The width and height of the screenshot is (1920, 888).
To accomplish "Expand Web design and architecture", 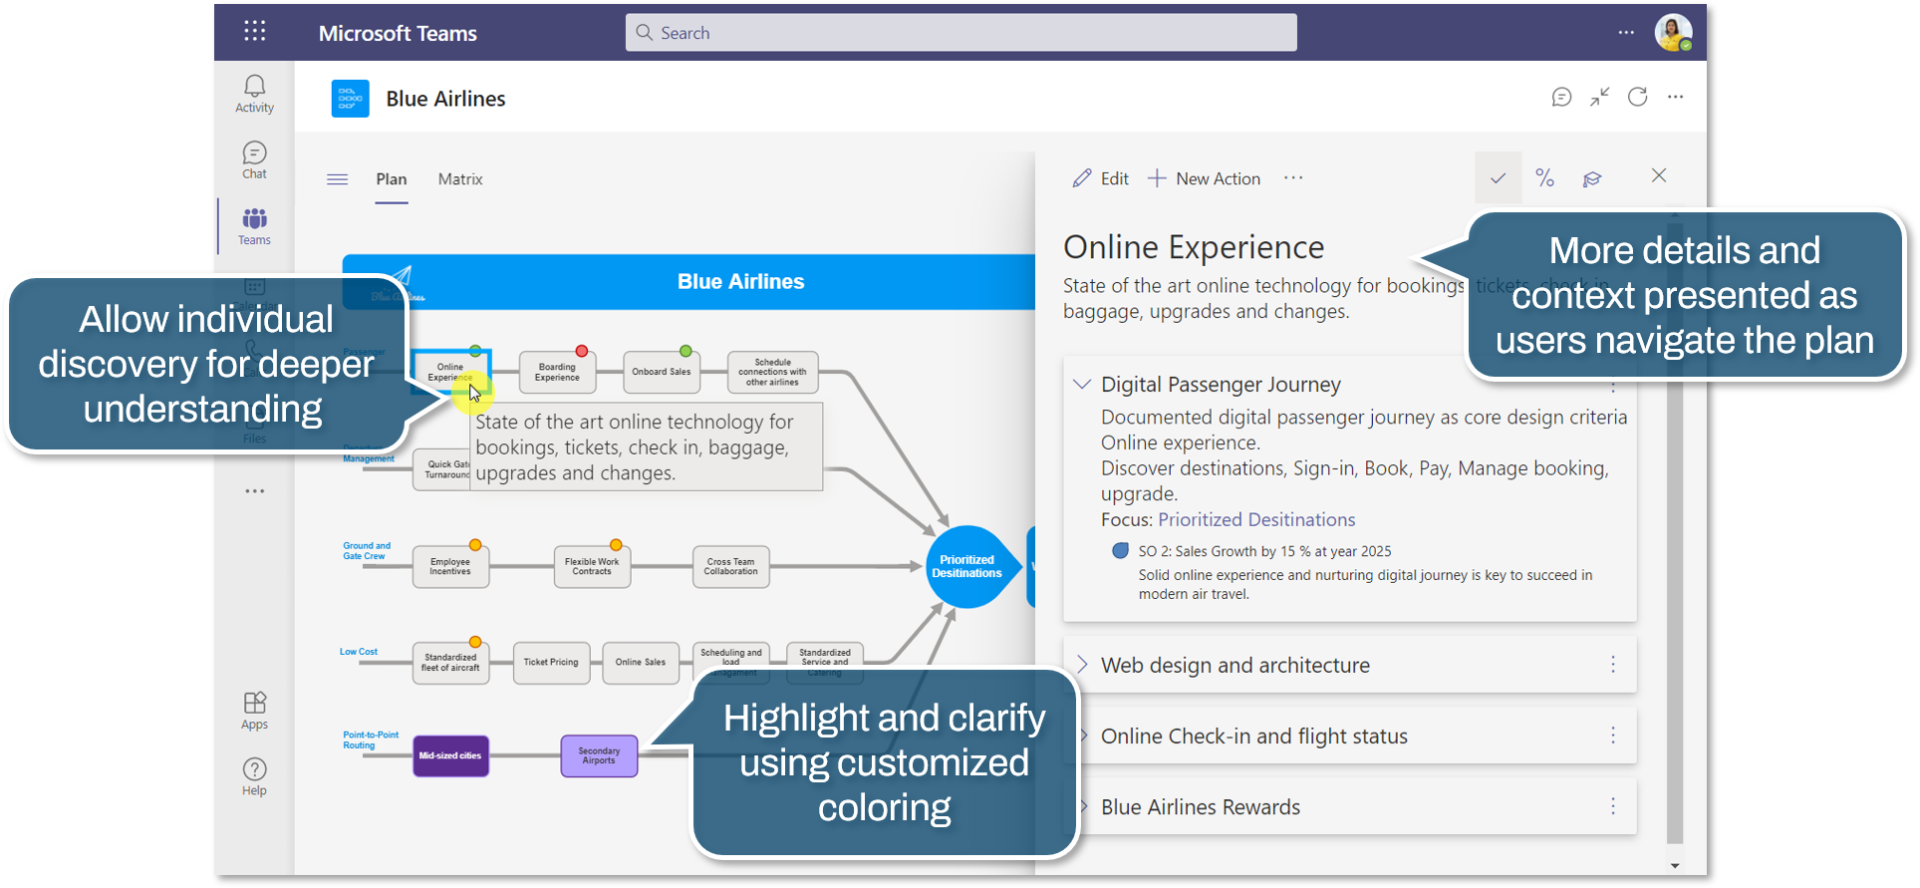I will [x=1081, y=664].
